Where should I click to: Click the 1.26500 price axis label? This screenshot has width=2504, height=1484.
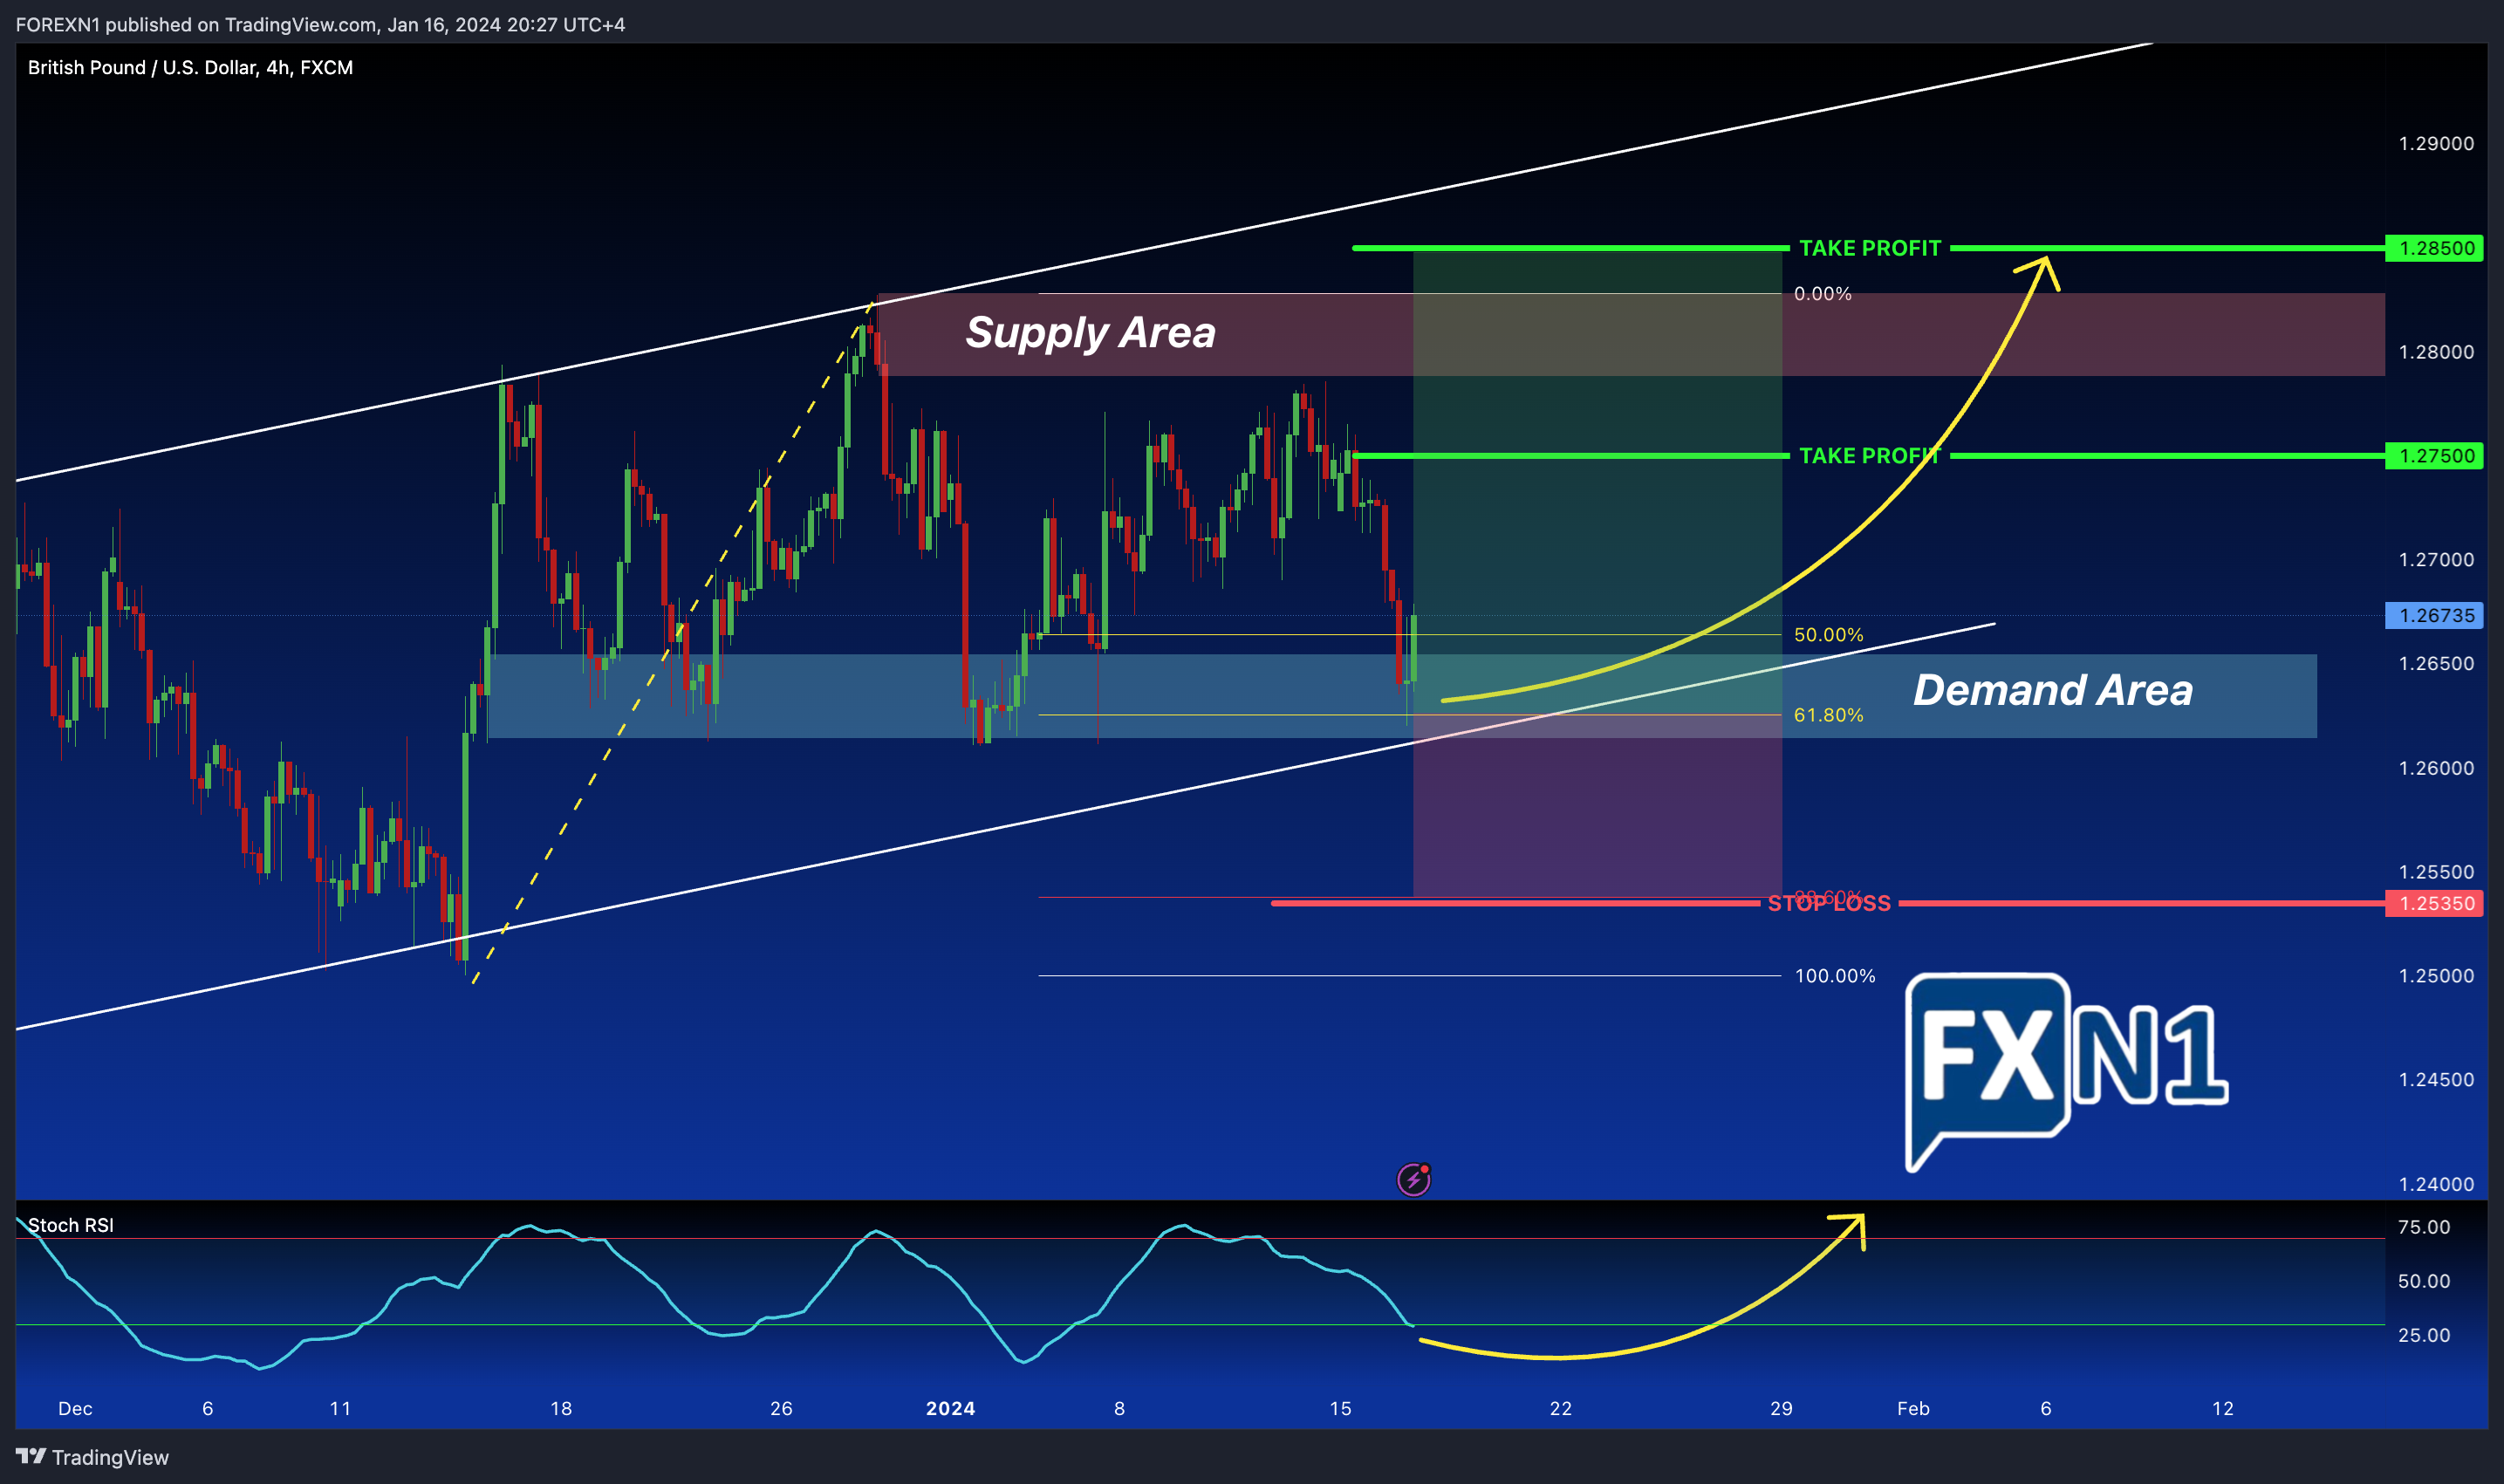2436,664
